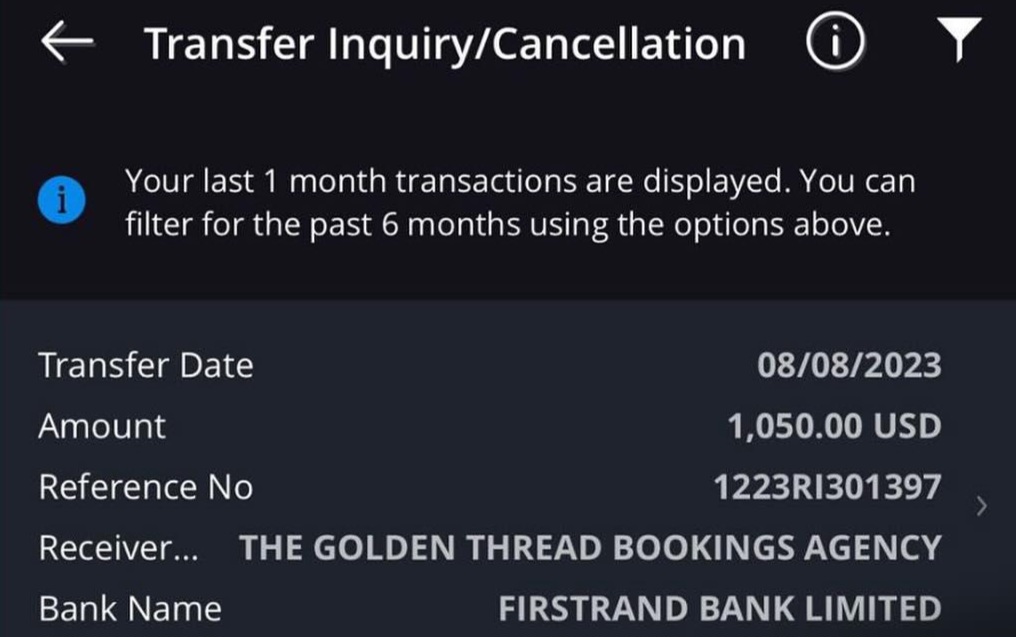Screen dimensions: 1016x637
Task: Click the 08/08/2023 date value
Action: [x=849, y=366]
